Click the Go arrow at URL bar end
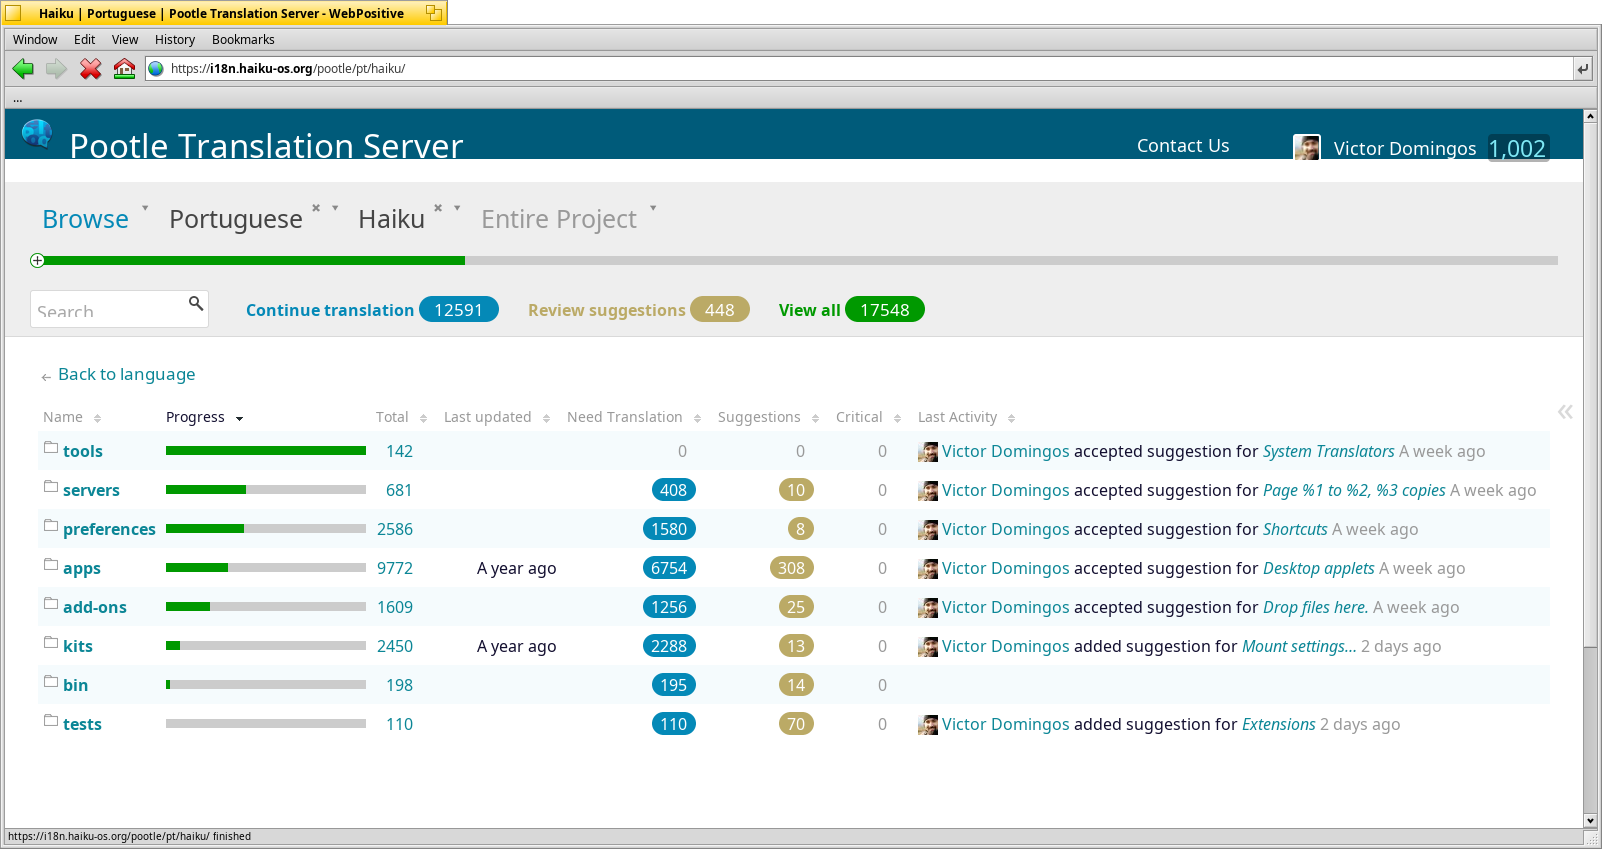Image resolution: width=1602 pixels, height=849 pixels. [x=1583, y=69]
